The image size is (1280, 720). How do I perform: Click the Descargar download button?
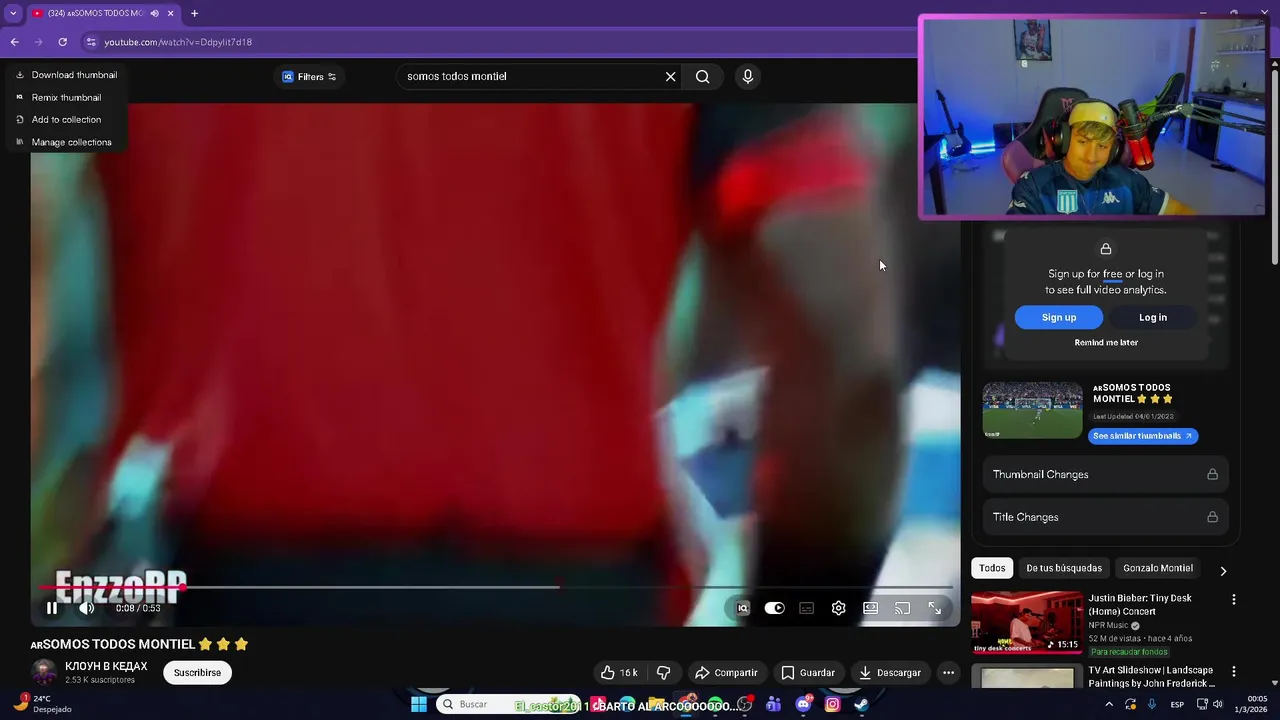(x=890, y=673)
